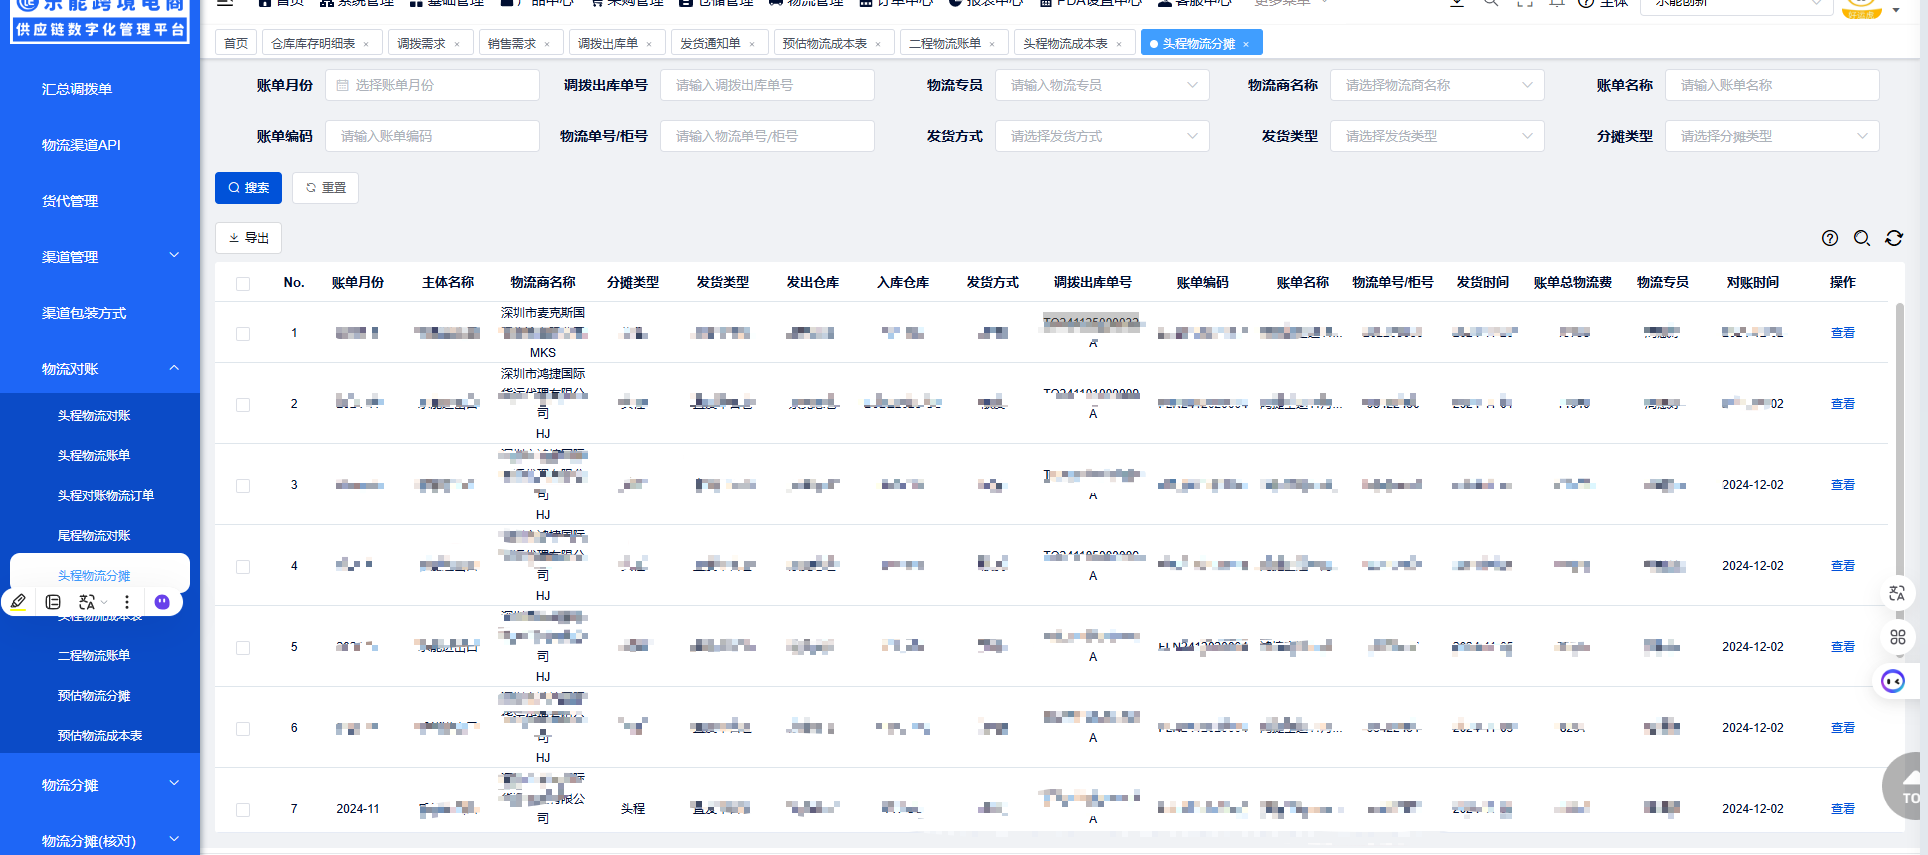1928x855 pixels.
Task: Focus the 调拨出库单号 input field
Action: point(767,85)
